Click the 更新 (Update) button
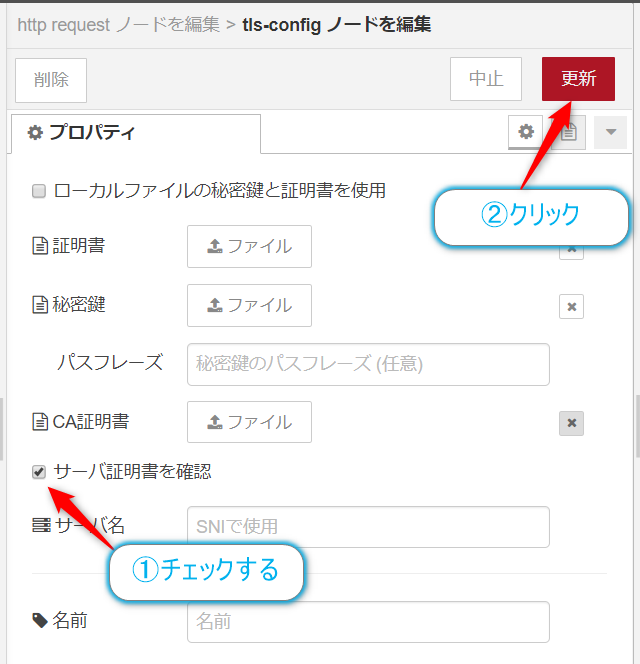The width and height of the screenshot is (640, 664). coord(578,79)
